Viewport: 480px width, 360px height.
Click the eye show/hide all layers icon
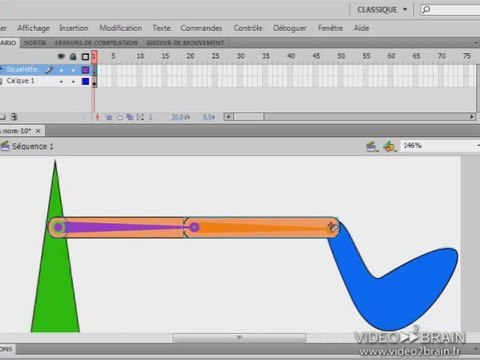61,56
